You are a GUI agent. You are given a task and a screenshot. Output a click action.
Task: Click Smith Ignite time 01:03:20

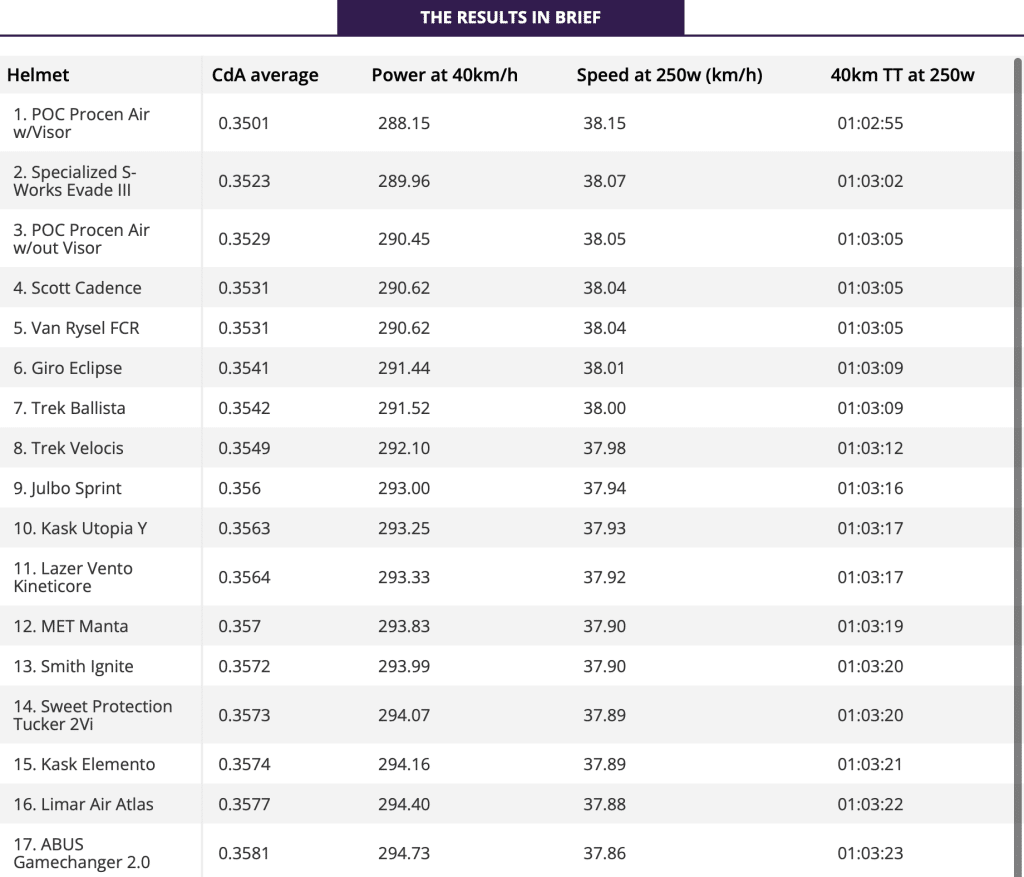(870, 666)
